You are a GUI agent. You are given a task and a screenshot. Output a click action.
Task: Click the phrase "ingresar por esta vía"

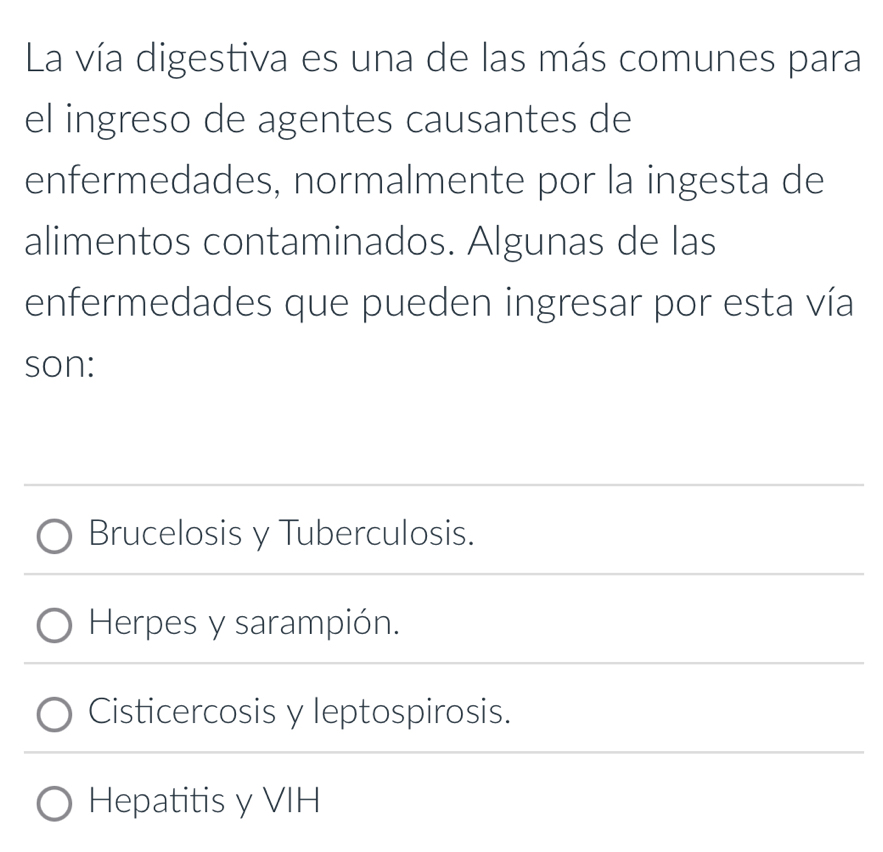701,305
